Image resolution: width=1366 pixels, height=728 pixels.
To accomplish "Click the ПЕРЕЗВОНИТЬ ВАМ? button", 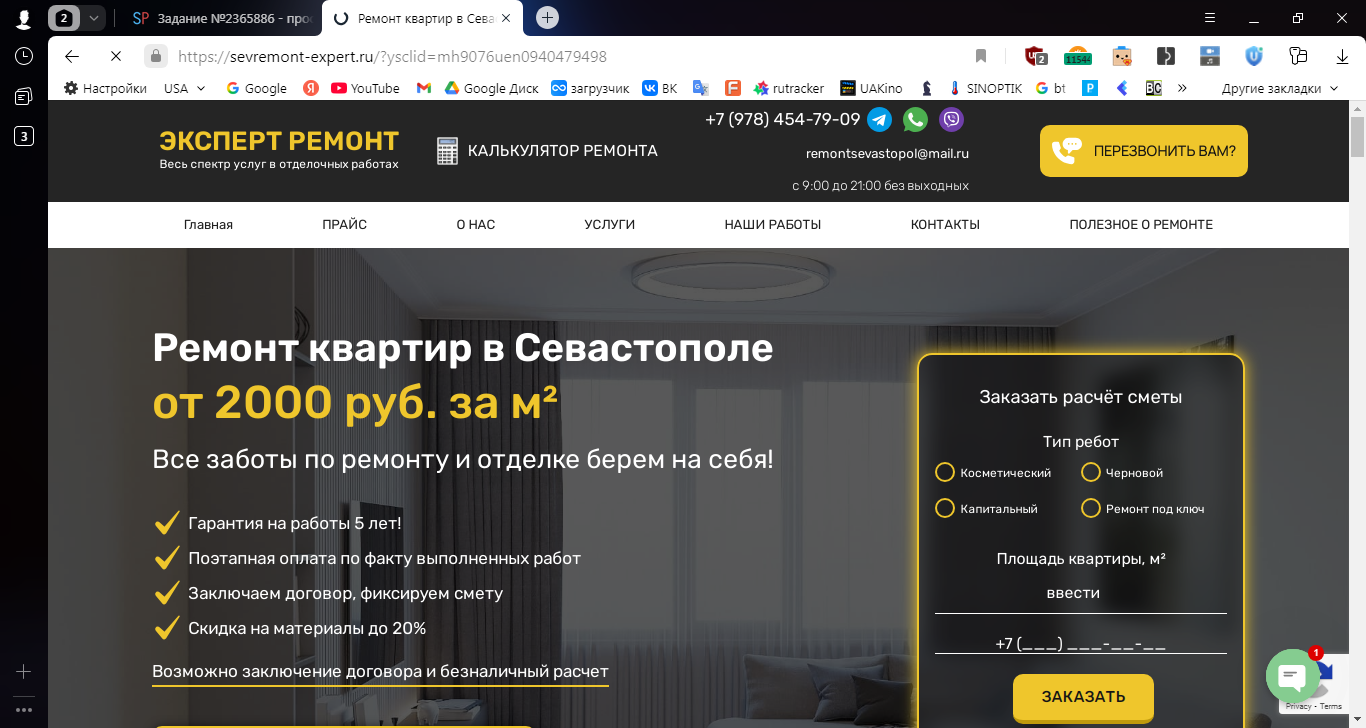I will [1144, 151].
